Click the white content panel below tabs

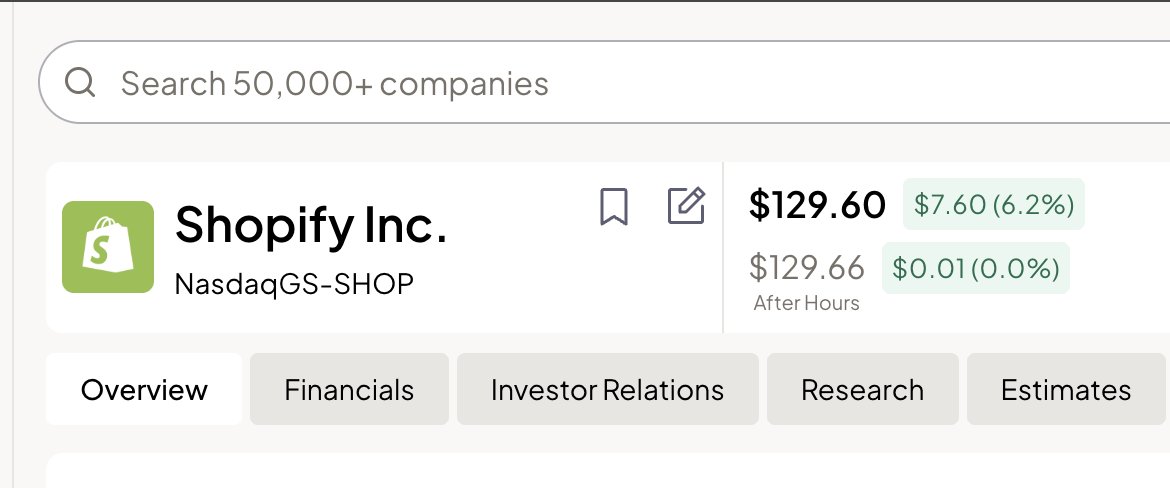tap(600, 472)
